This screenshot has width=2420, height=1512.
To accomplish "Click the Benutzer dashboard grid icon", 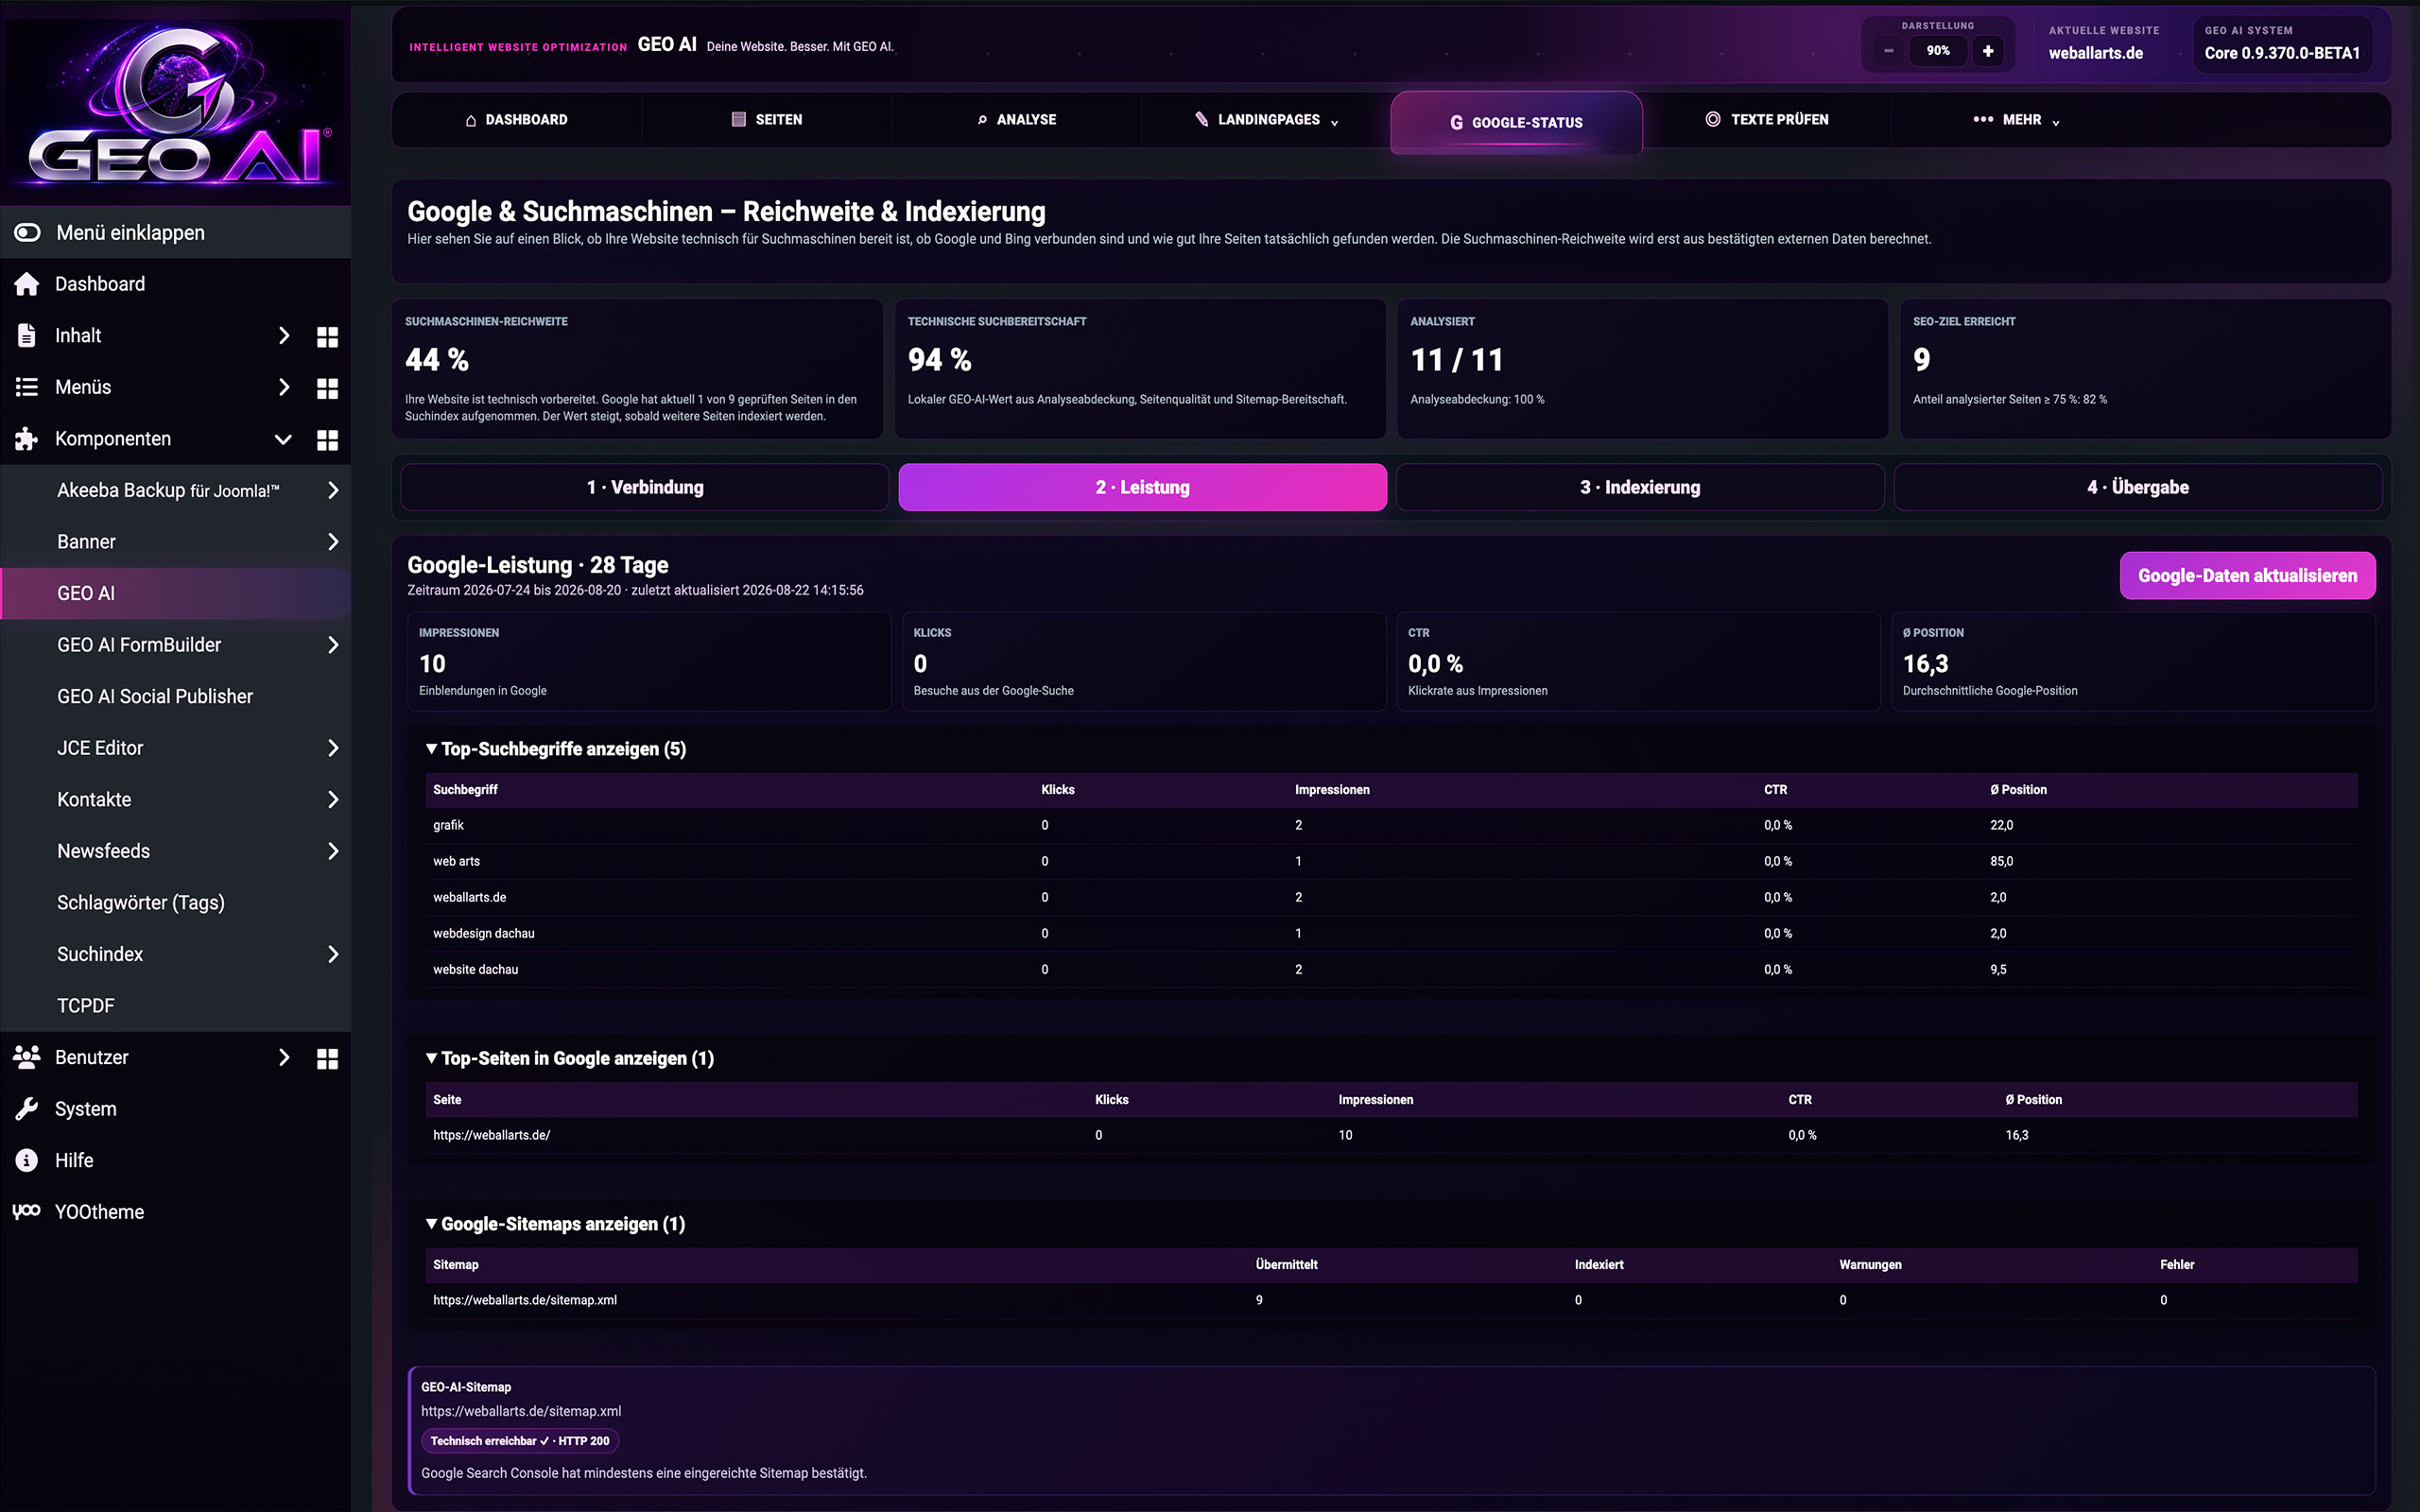I will [x=327, y=1058].
